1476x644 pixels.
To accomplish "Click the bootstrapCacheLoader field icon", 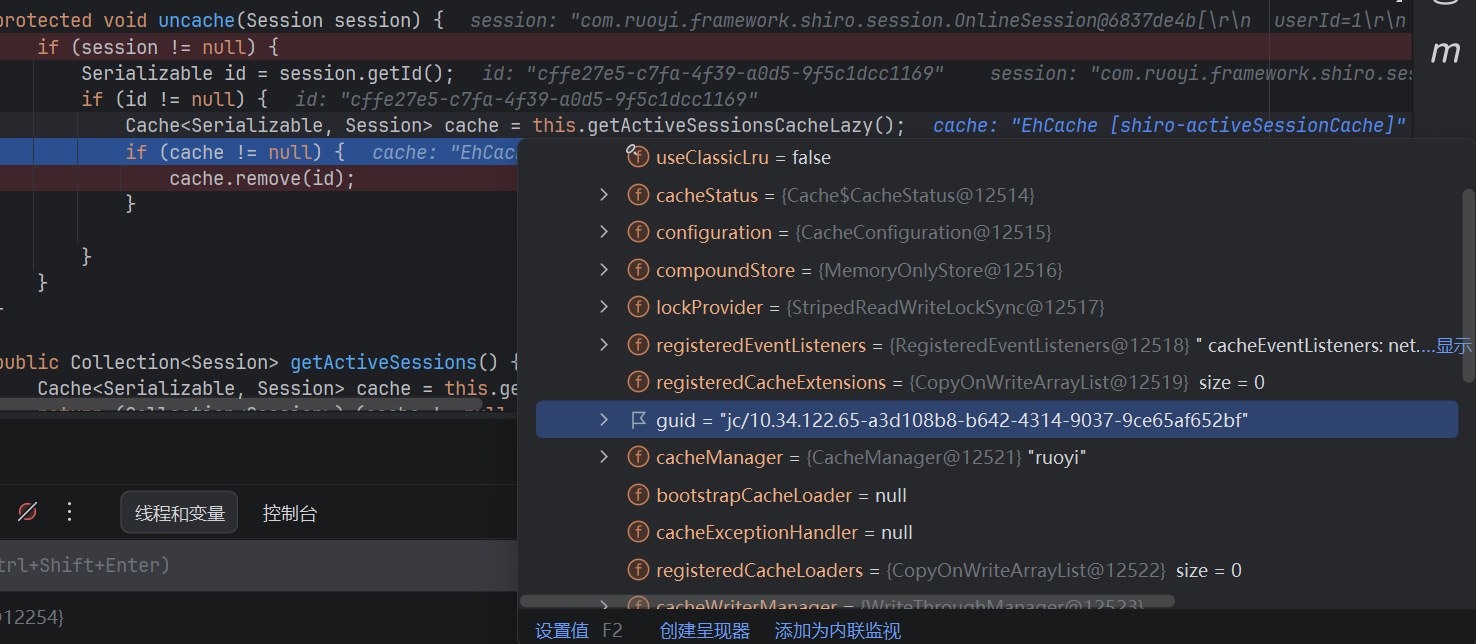I will click(637, 495).
